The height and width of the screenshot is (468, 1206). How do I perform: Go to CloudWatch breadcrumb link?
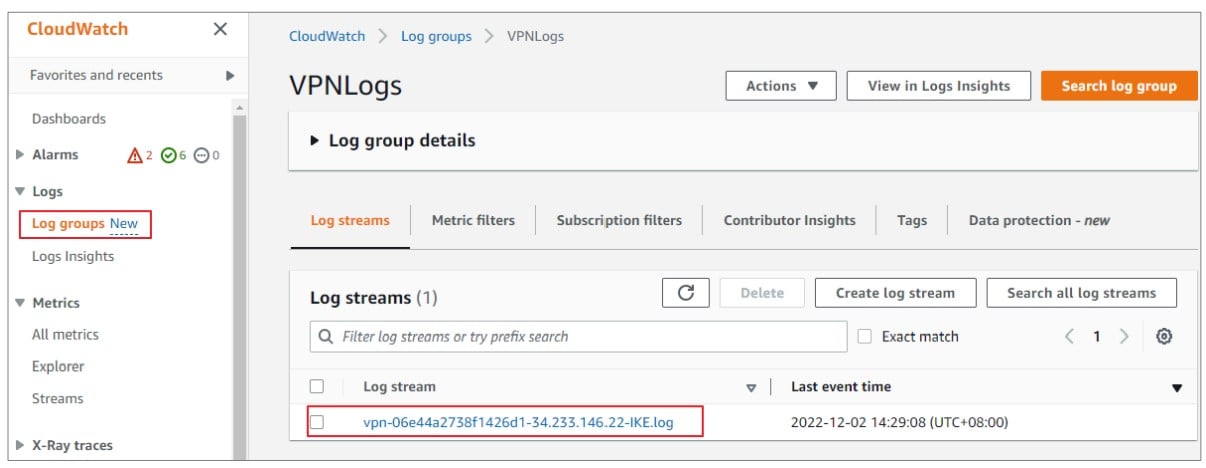point(327,36)
